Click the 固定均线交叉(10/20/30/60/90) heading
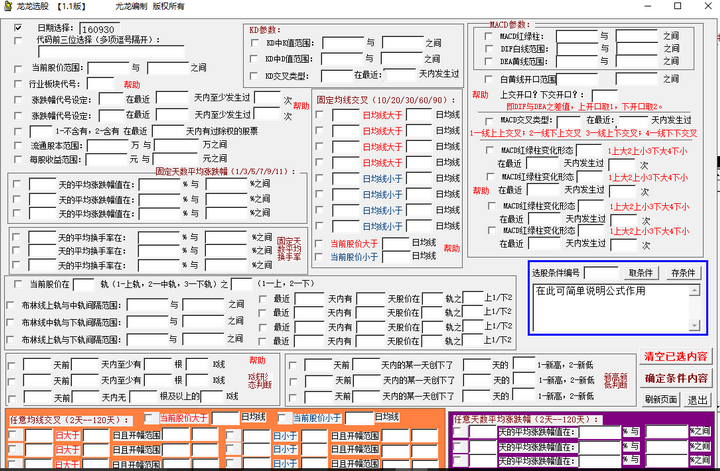The height and width of the screenshot is (471, 720). tap(386, 100)
